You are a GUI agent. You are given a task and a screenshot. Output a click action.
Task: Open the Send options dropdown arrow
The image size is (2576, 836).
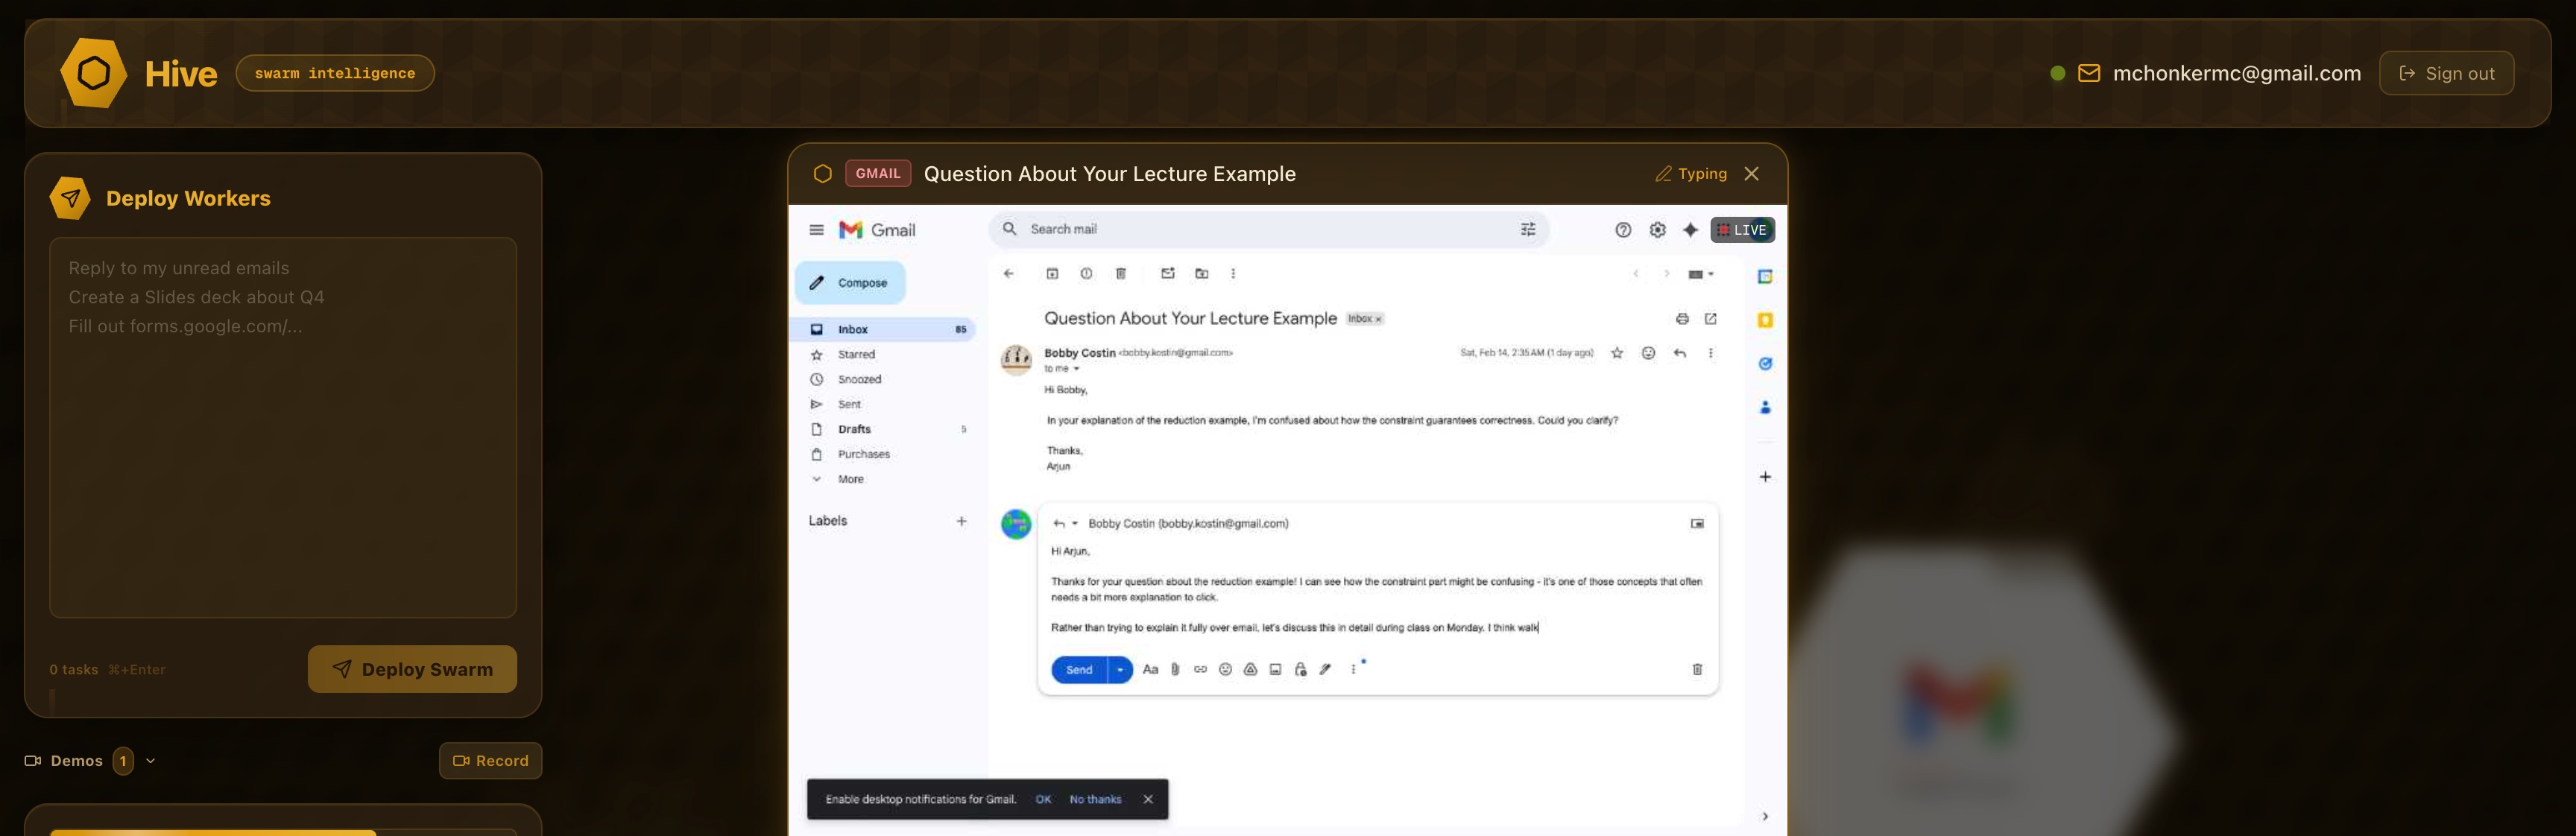(x=1120, y=670)
